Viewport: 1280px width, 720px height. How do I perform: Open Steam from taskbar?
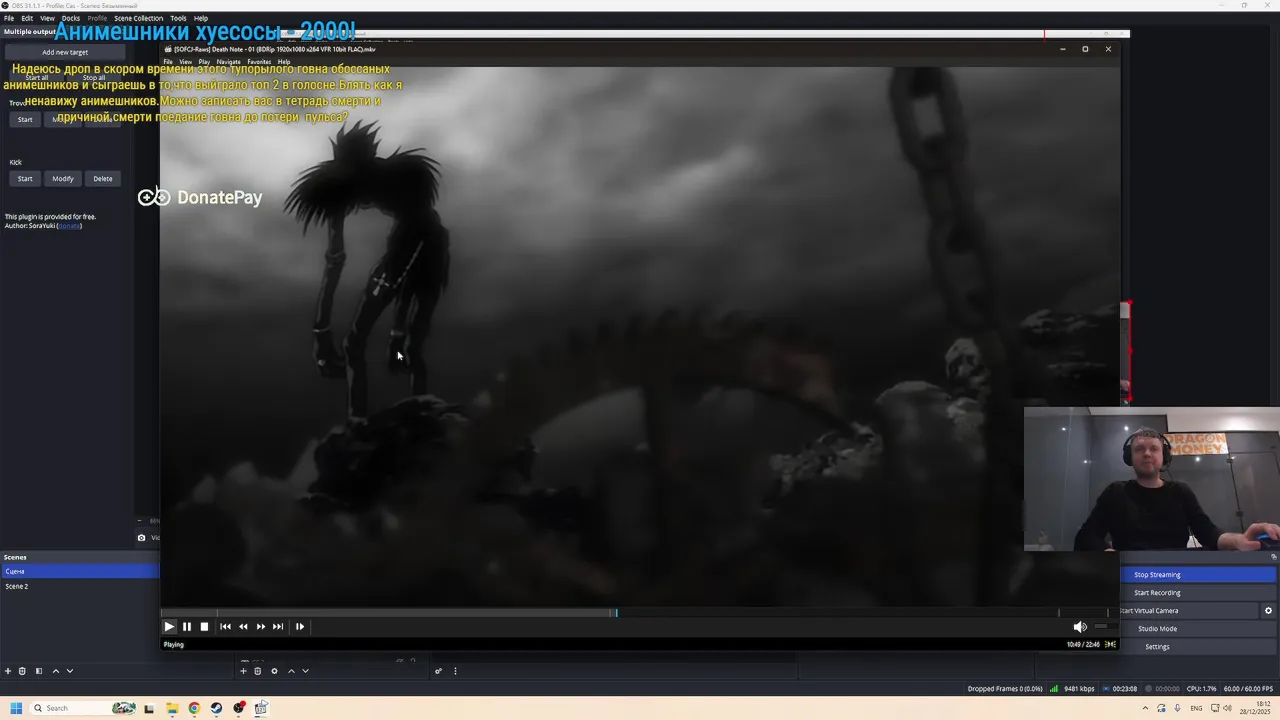click(217, 708)
